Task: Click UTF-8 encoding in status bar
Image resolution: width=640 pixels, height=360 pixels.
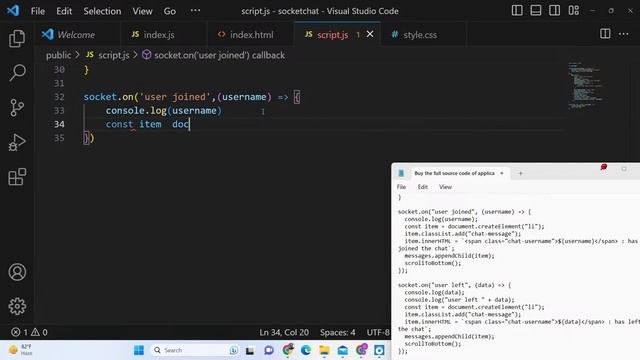Action: 378,332
